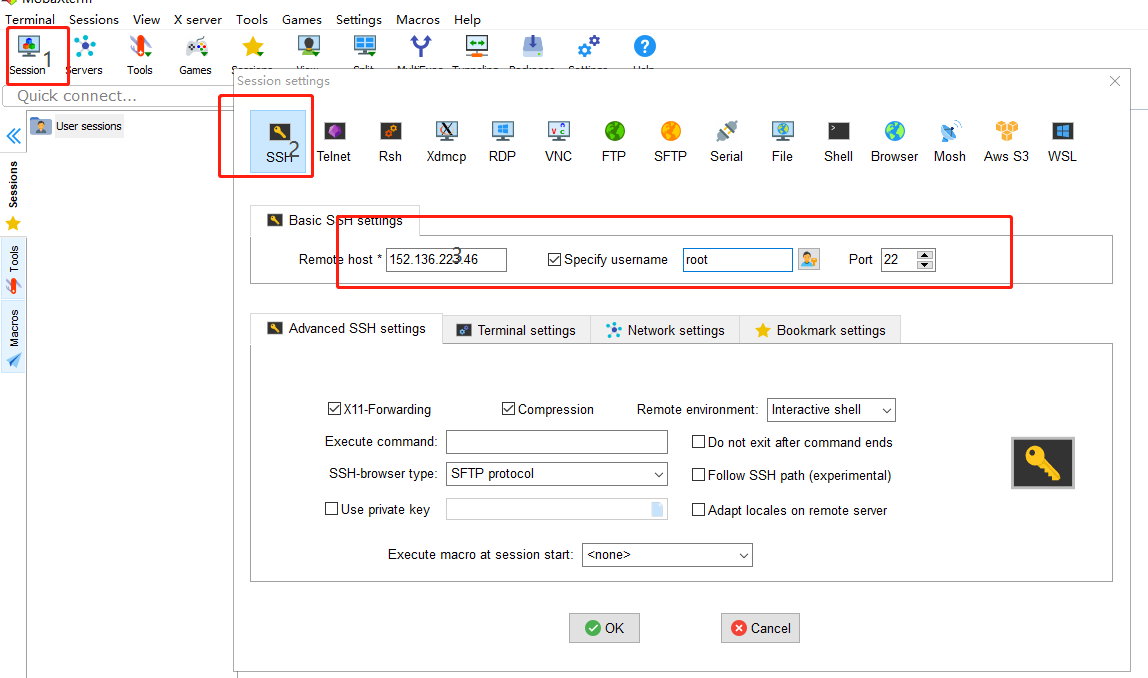Choose the Shell session type

coord(838,142)
